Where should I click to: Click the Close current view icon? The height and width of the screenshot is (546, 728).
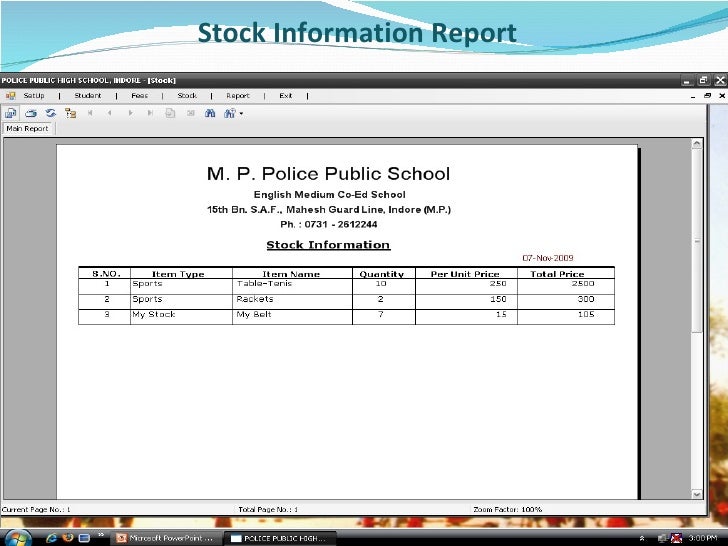click(191, 113)
